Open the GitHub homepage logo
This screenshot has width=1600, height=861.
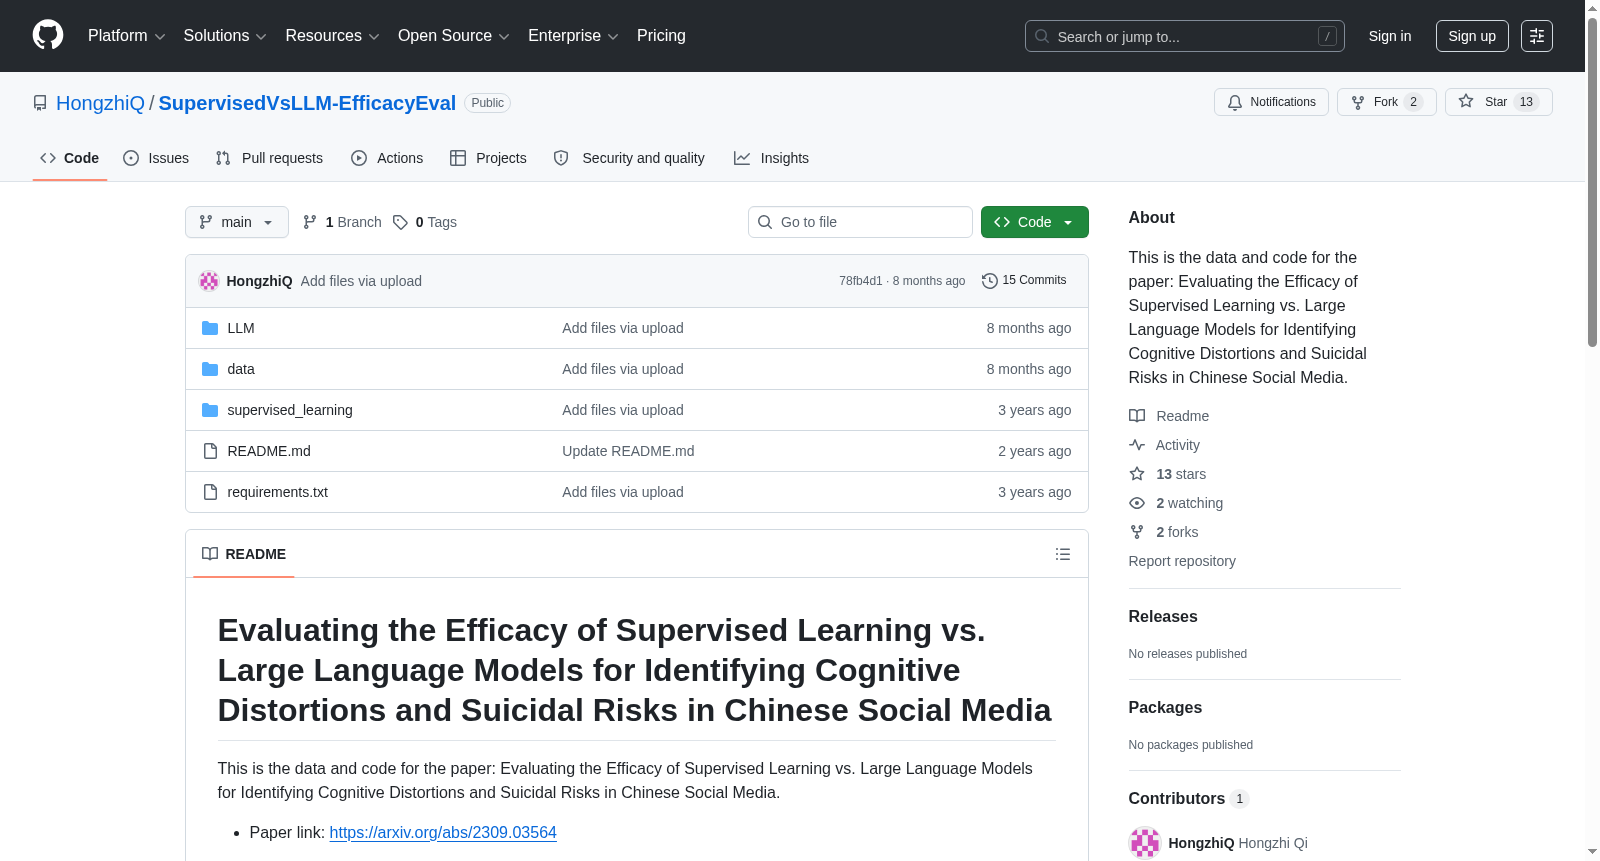tap(48, 35)
